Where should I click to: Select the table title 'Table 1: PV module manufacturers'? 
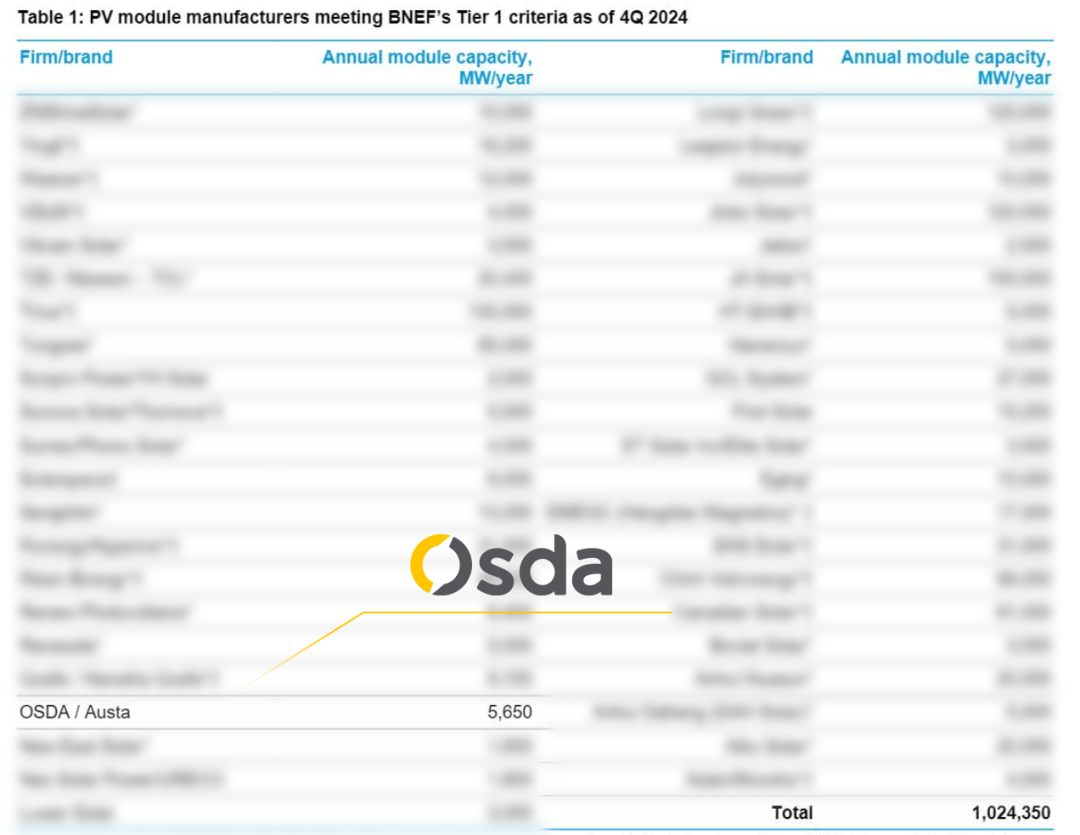point(353,17)
